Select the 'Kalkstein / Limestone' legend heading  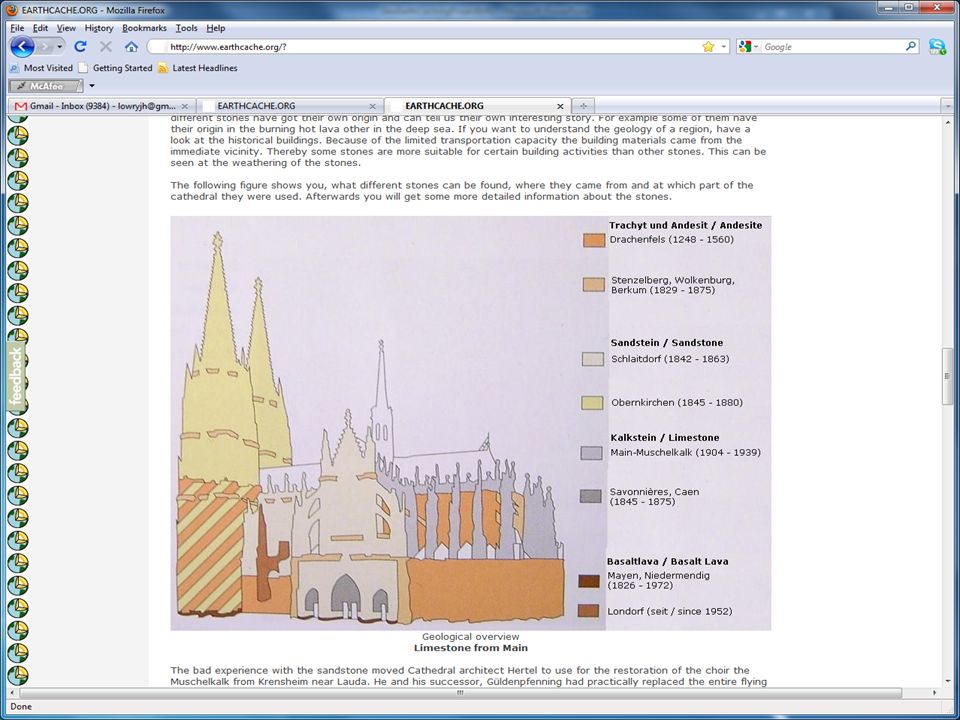[x=665, y=438]
